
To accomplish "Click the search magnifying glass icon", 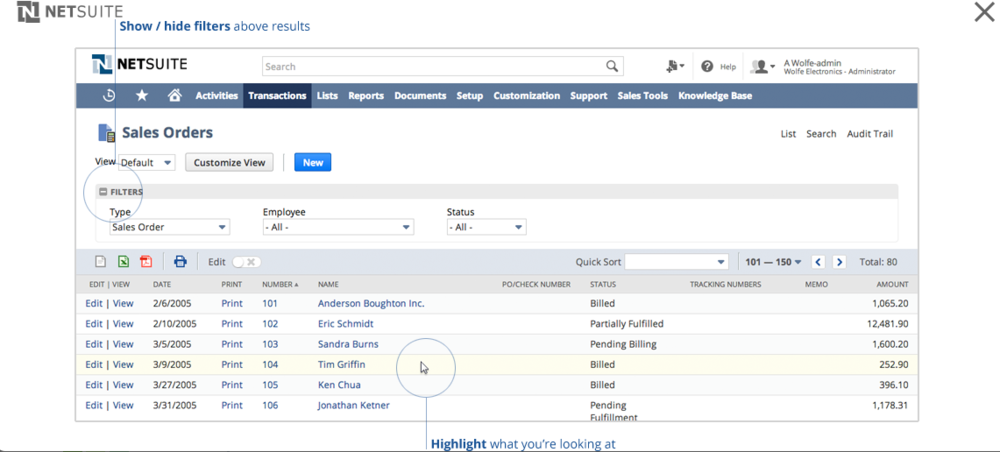I will [612, 67].
